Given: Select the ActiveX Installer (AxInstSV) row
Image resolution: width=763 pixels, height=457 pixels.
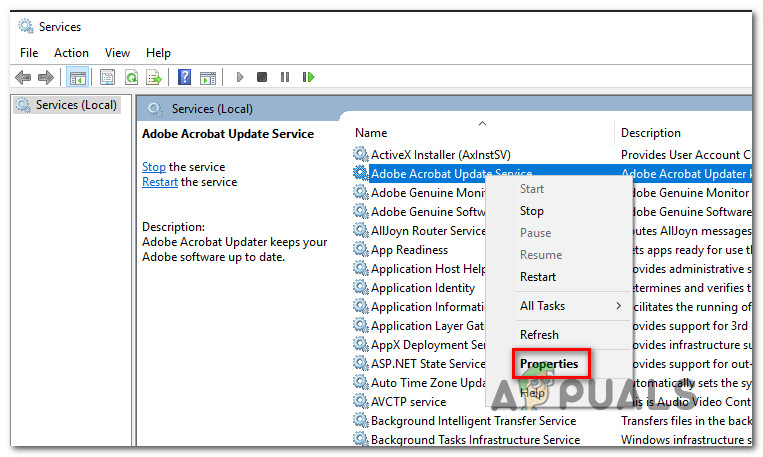Looking at the screenshot, I should coord(440,155).
